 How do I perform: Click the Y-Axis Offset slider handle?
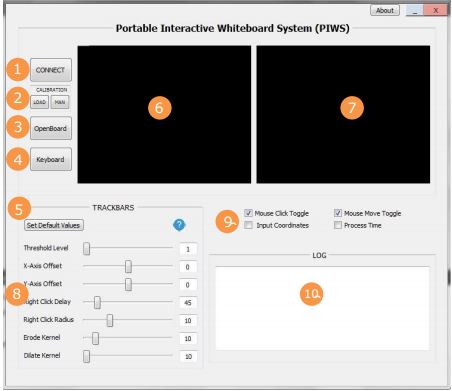[x=128, y=284]
